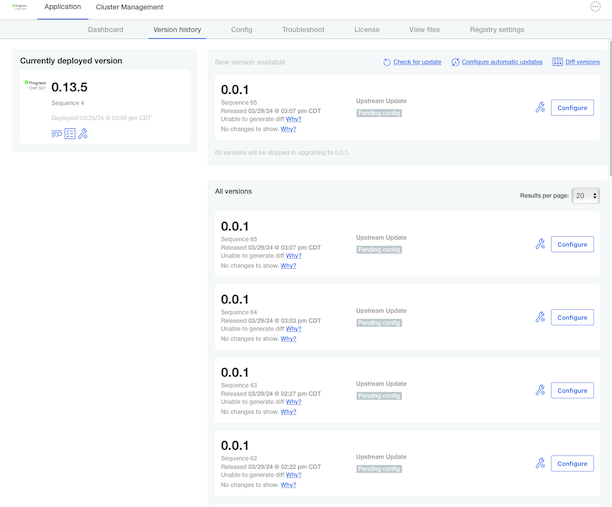The width and height of the screenshot is (612, 507).
Task: Go to Registry settings tab
Action: (497, 30)
